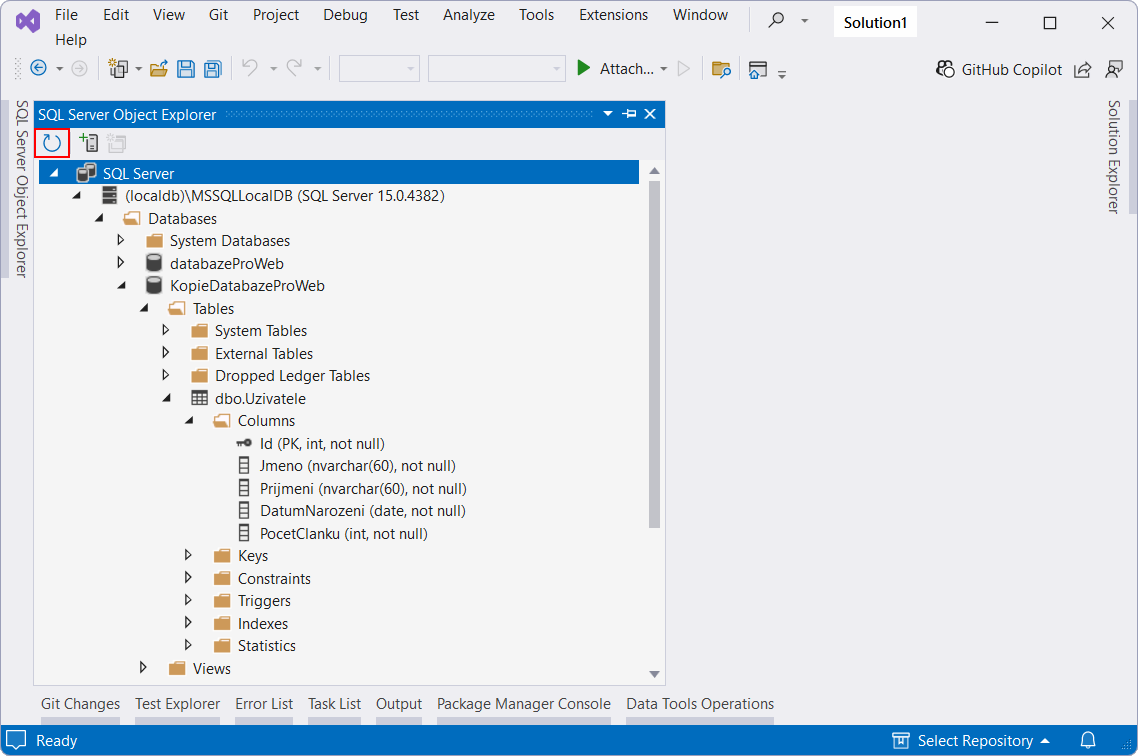Open the Git menu
Image resolution: width=1138 pixels, height=756 pixels.
point(218,15)
